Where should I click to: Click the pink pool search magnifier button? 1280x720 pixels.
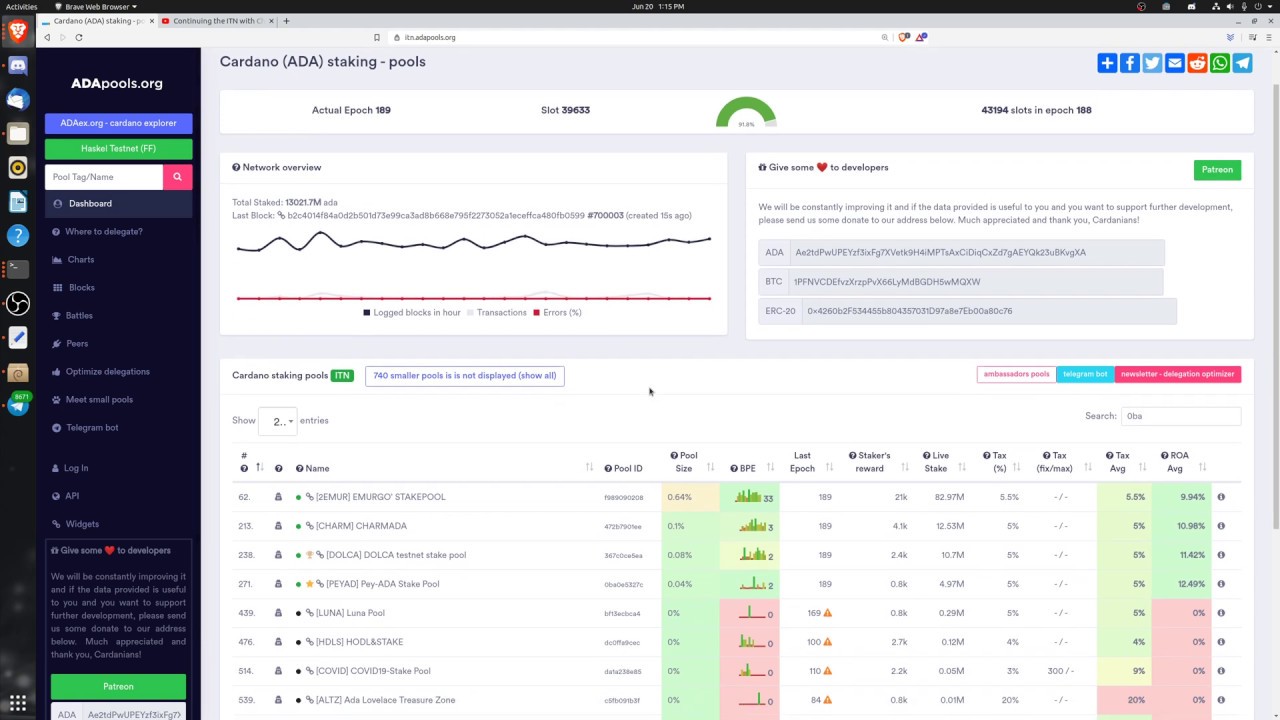tap(177, 177)
